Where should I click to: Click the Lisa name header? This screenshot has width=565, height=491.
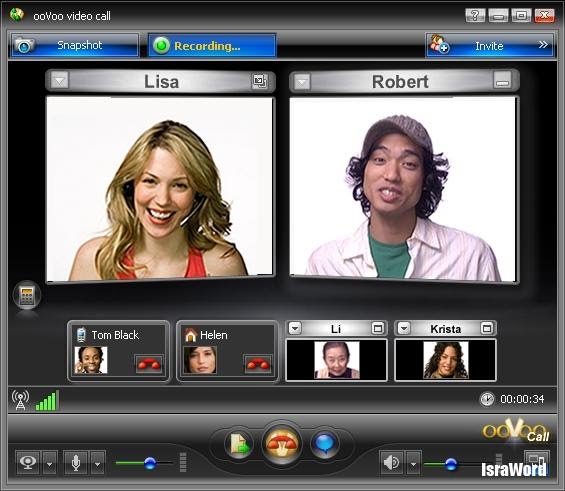pos(161,81)
